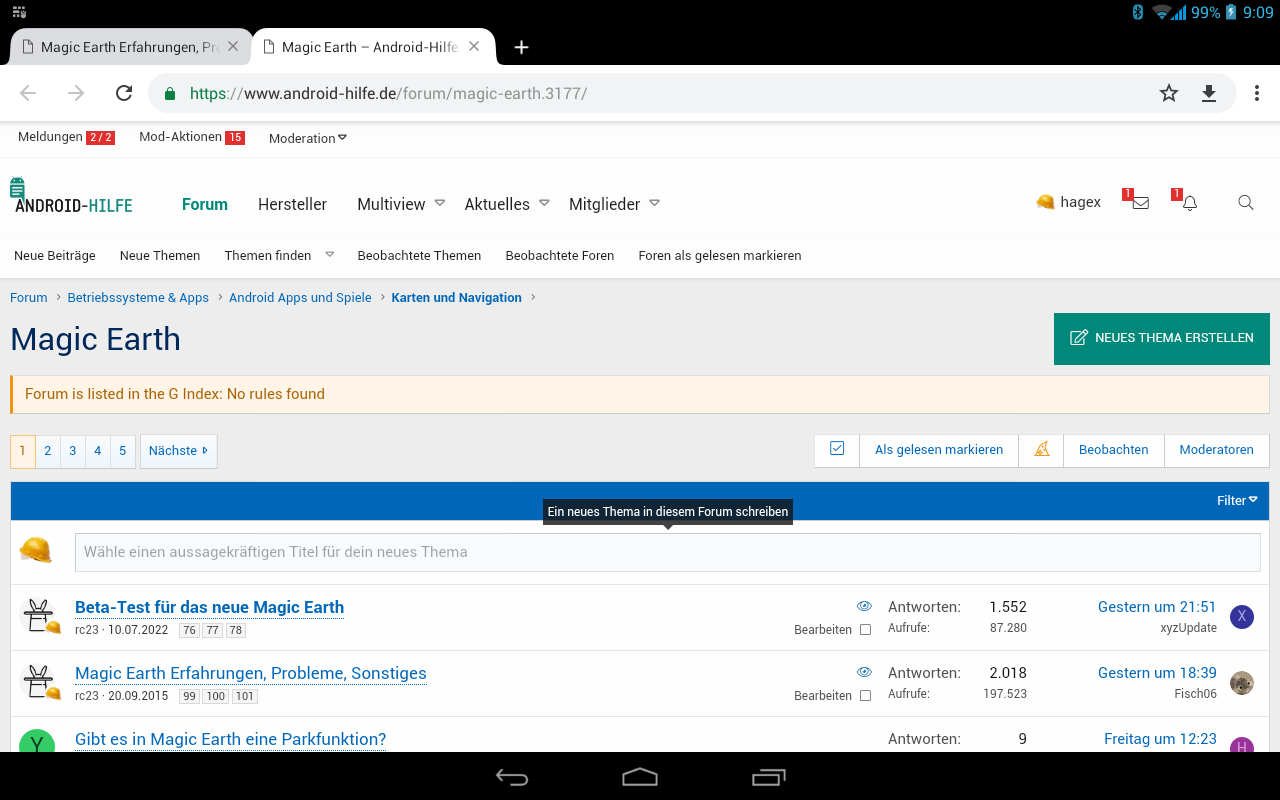The image size is (1280, 800).
Task: Open the notifications bell
Action: [x=1189, y=203]
